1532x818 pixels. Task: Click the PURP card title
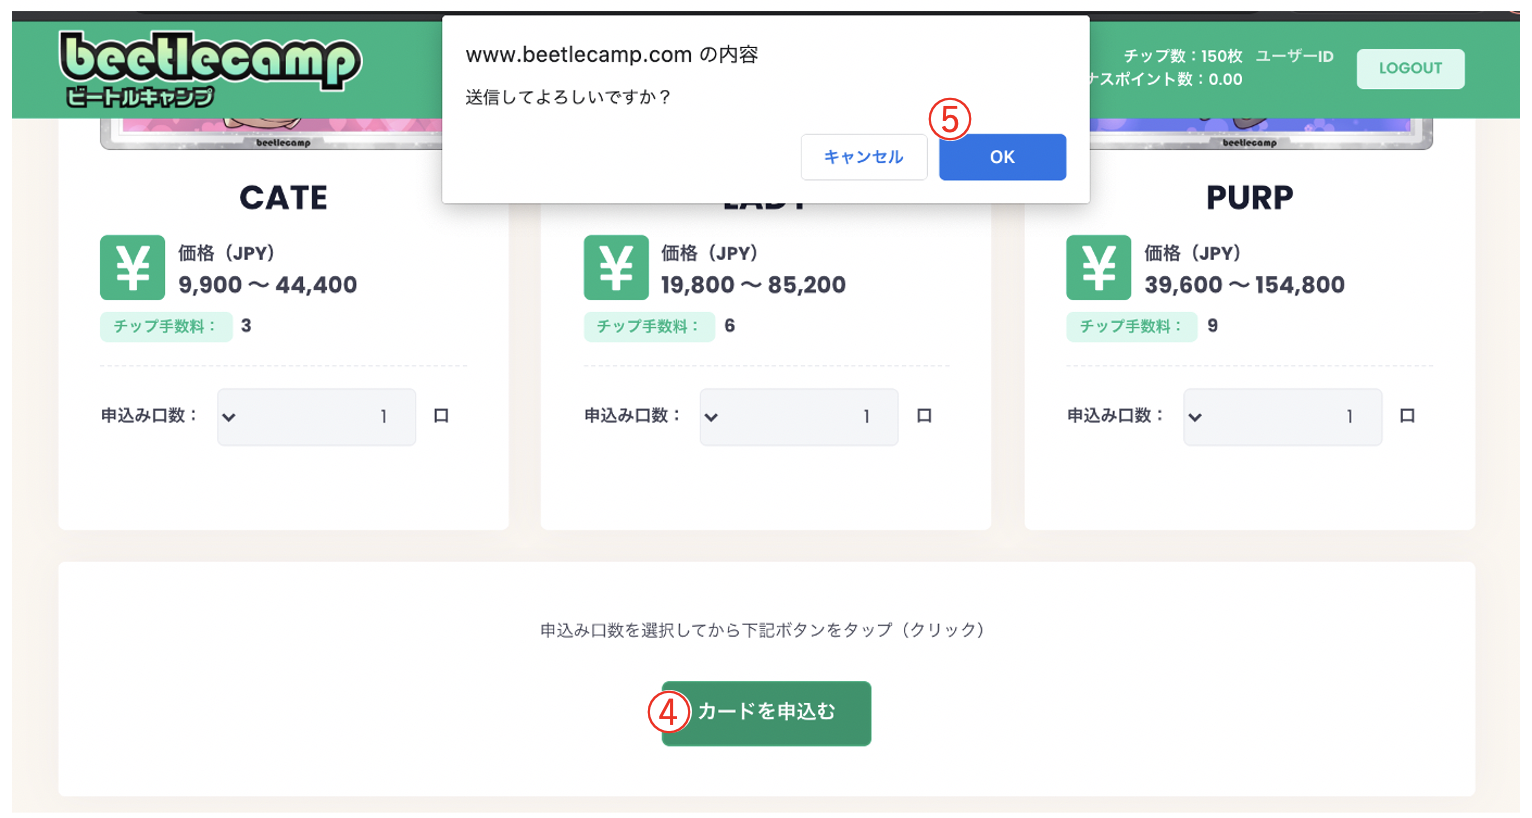(1250, 198)
